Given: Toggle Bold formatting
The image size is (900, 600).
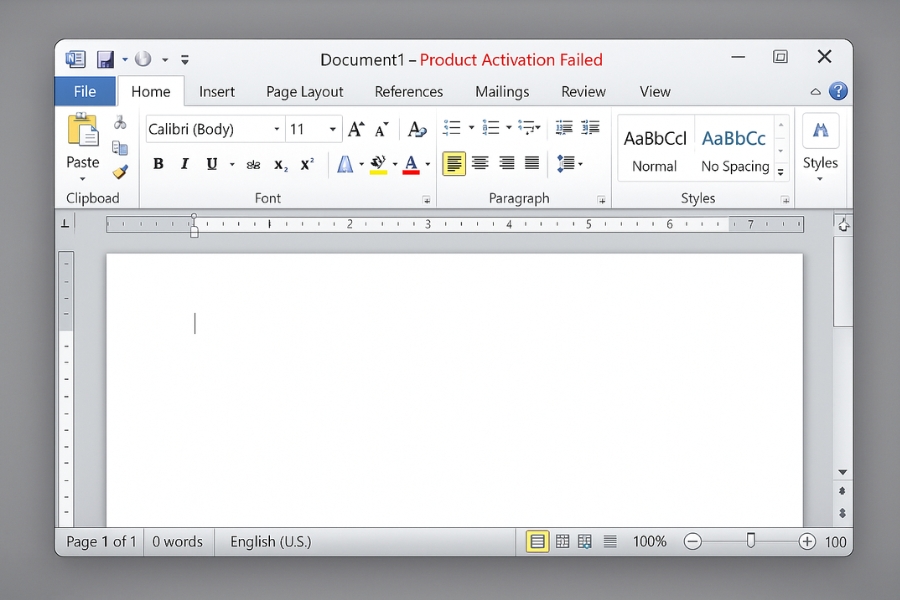Looking at the screenshot, I should pos(158,164).
